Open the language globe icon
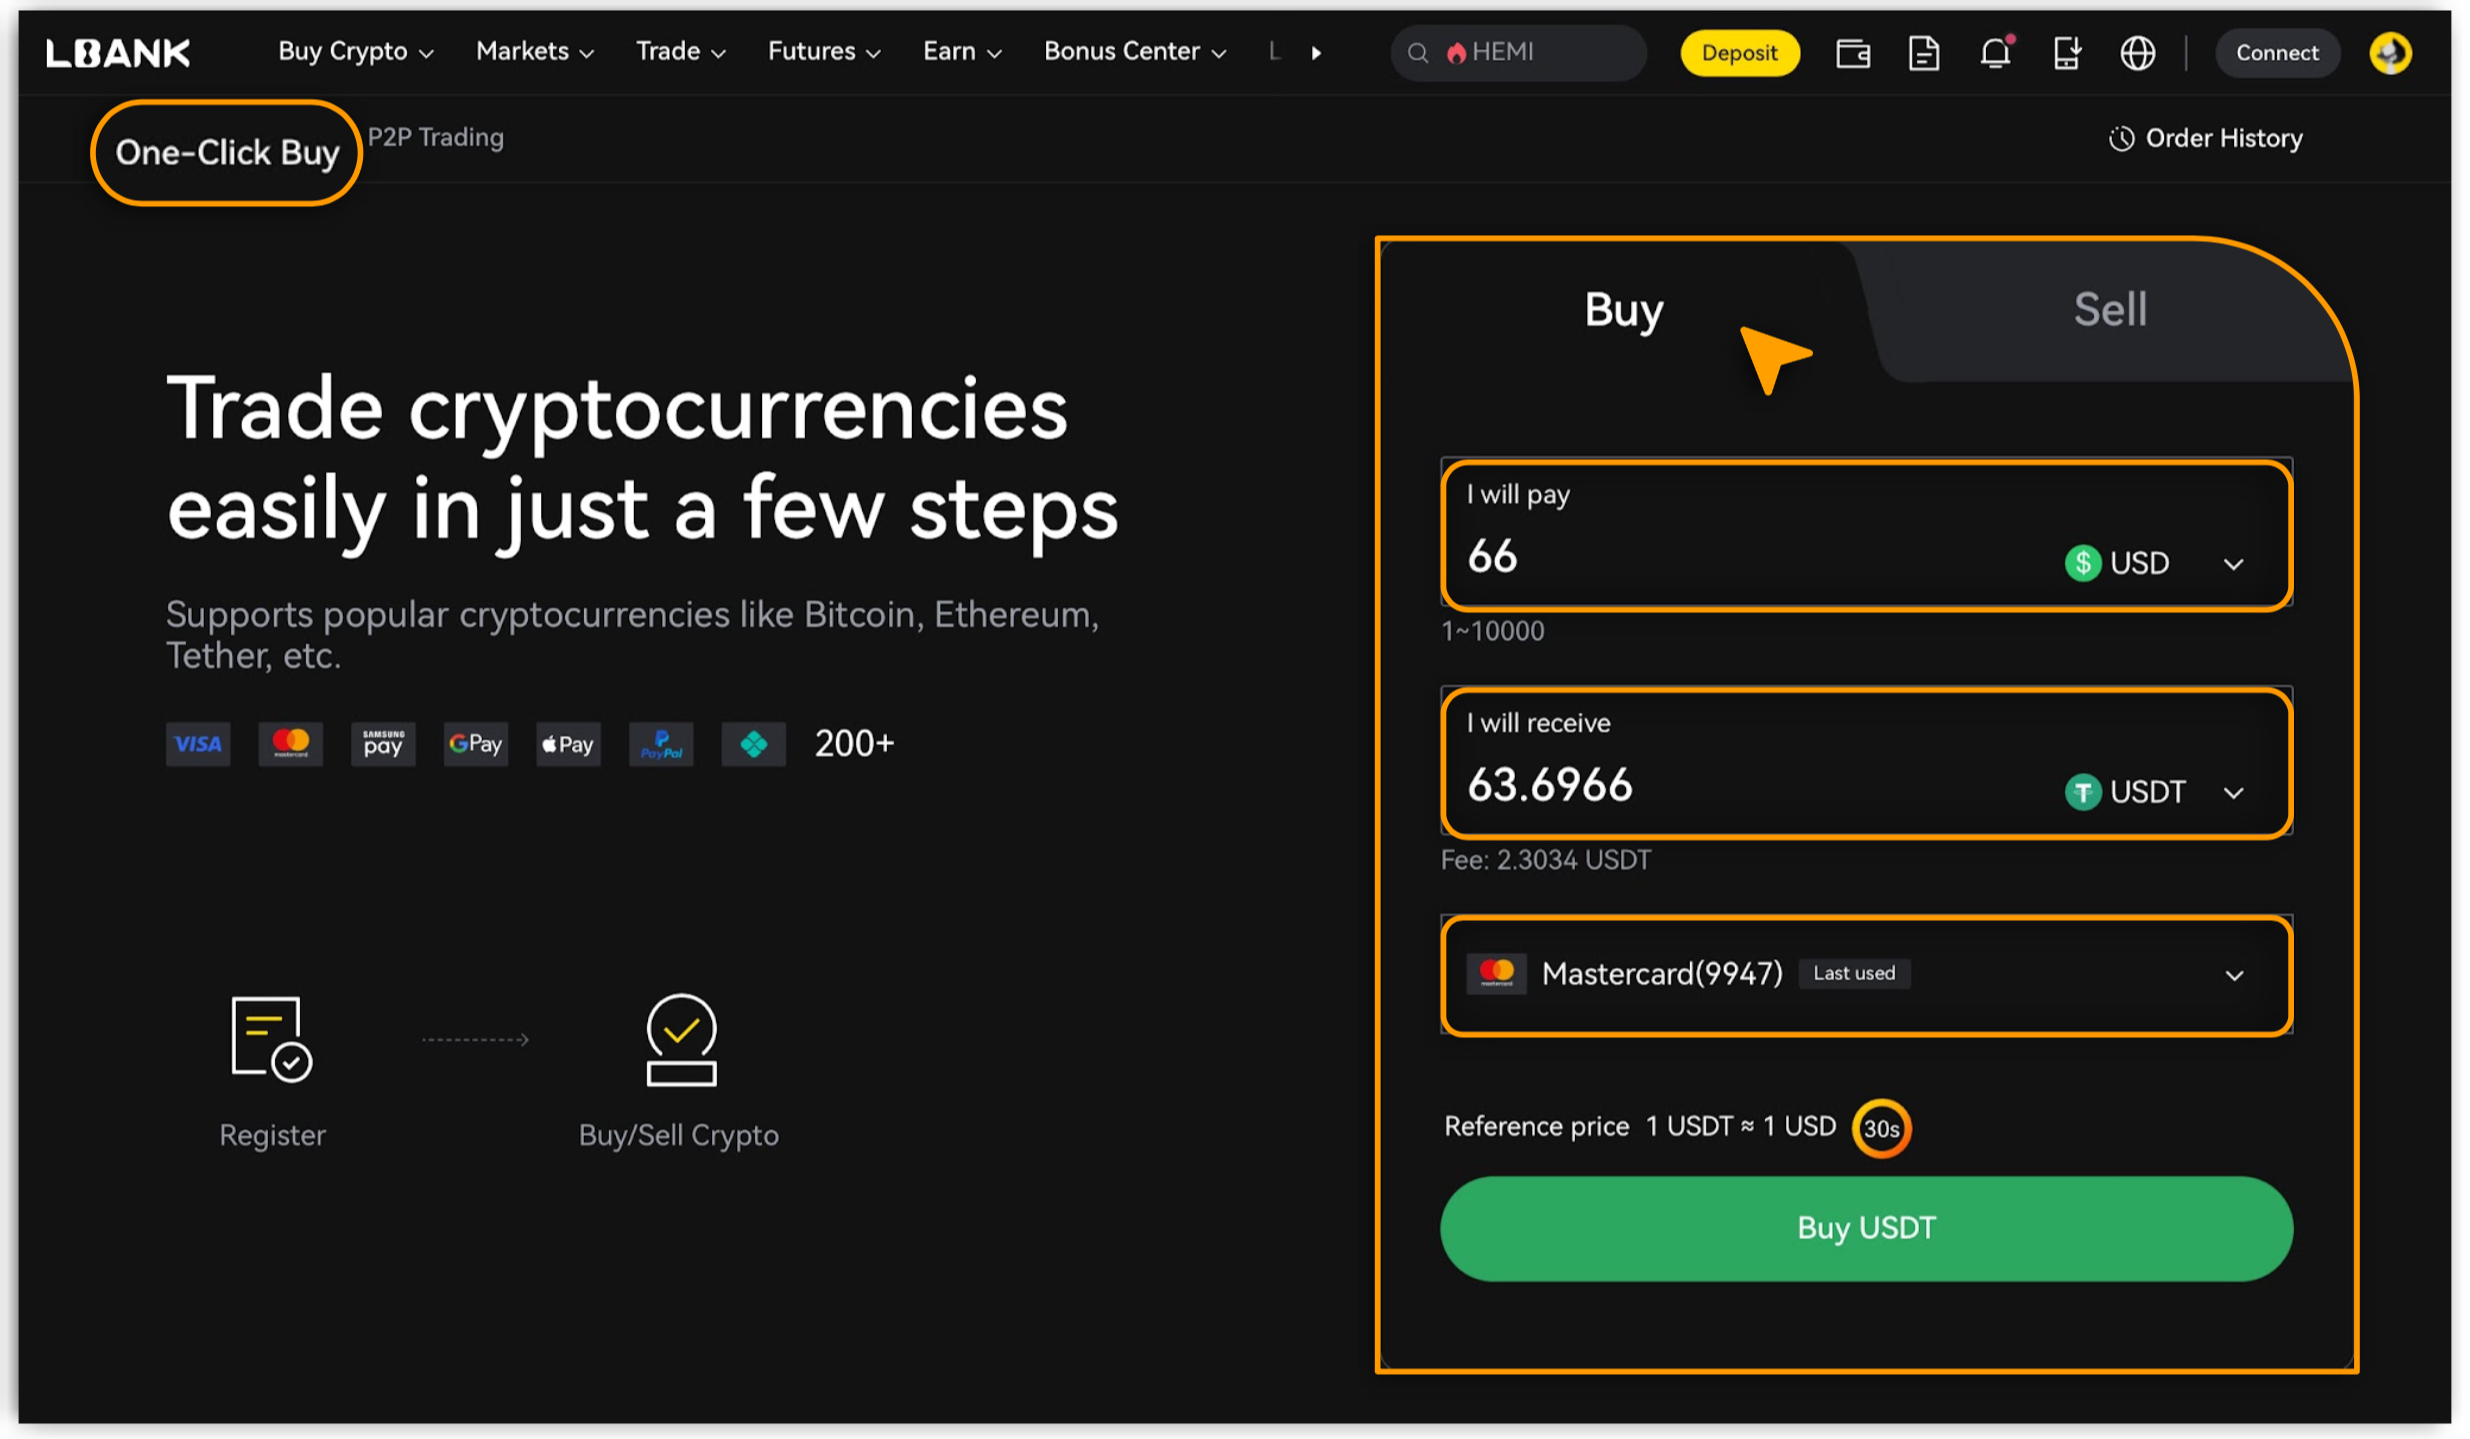Viewport: 2470px width, 1439px height. point(2137,53)
